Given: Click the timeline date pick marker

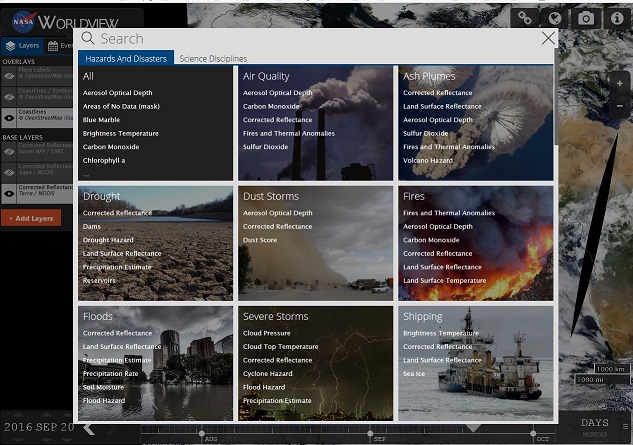Looking at the screenshot, I should point(473,428).
